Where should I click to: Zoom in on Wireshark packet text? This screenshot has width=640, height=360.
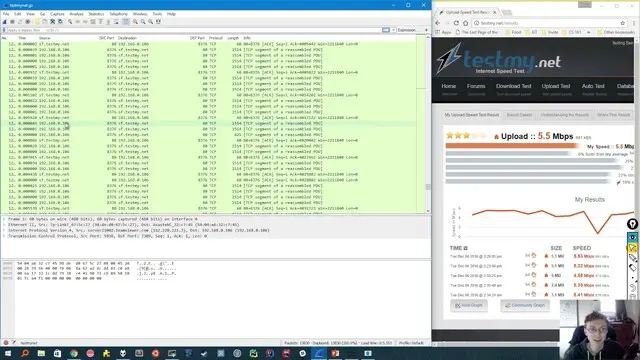pos(135,22)
